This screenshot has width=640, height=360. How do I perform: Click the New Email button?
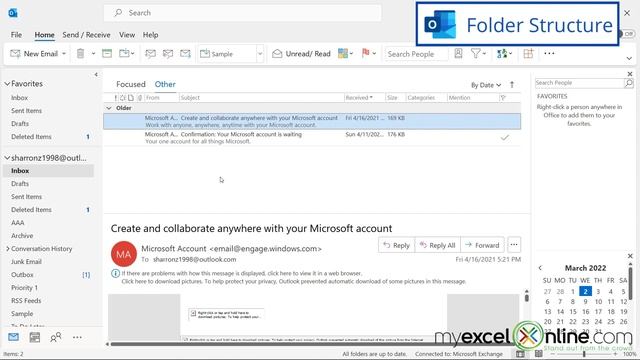point(34,53)
